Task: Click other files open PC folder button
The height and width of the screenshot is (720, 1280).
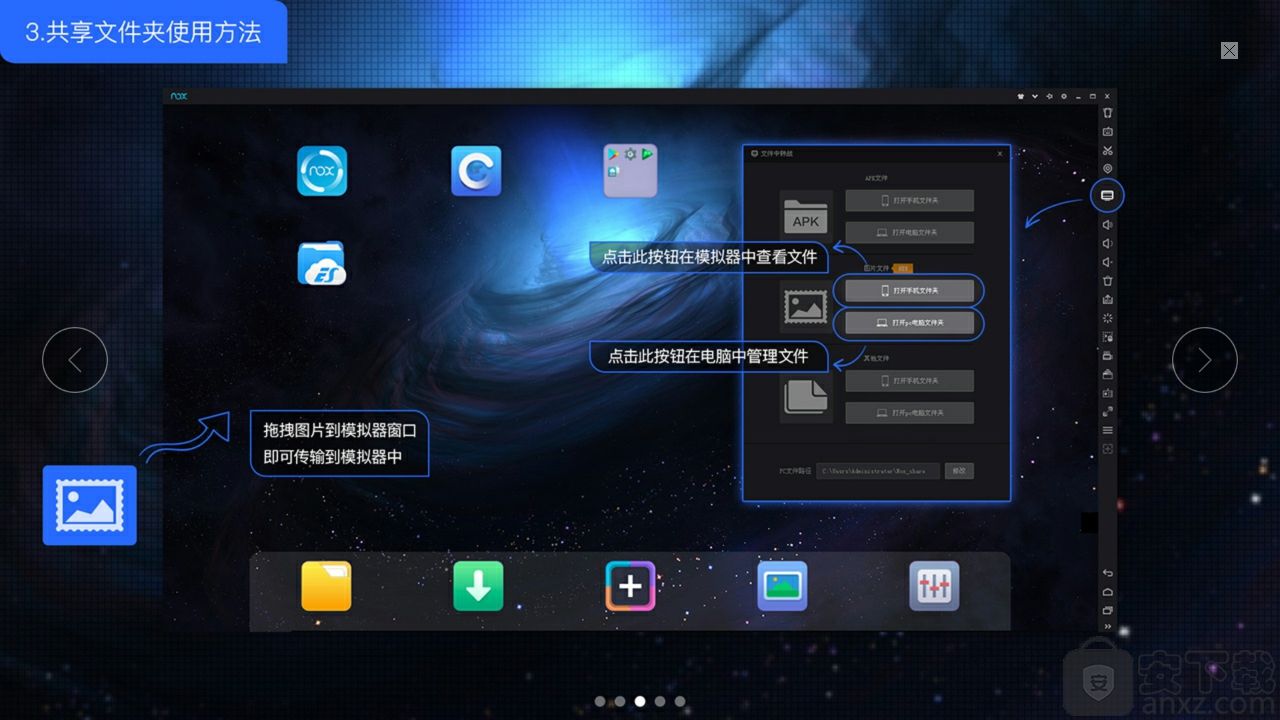Action: [909, 413]
